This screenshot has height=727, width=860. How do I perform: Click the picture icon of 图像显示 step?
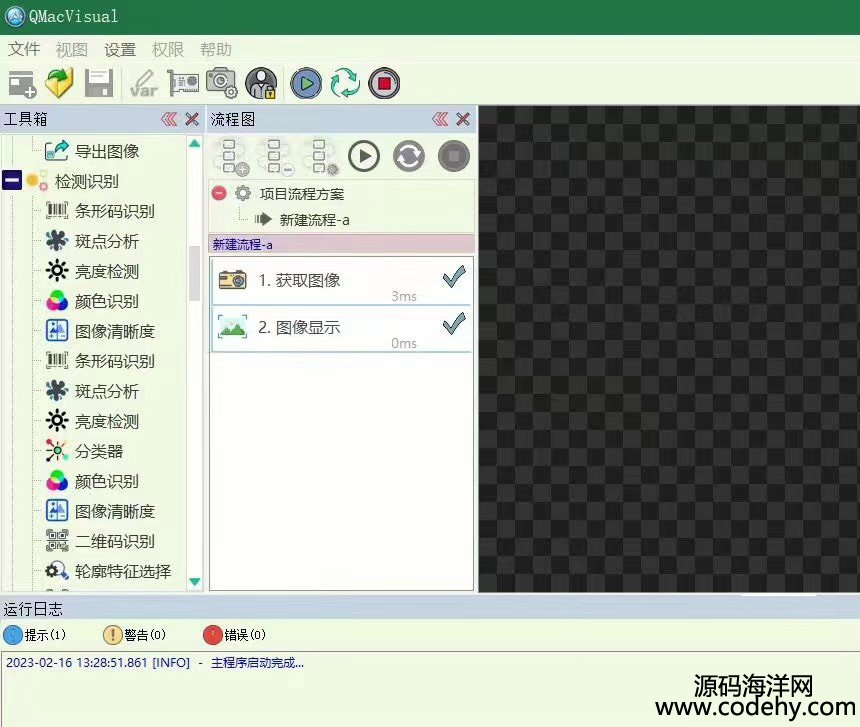click(233, 327)
